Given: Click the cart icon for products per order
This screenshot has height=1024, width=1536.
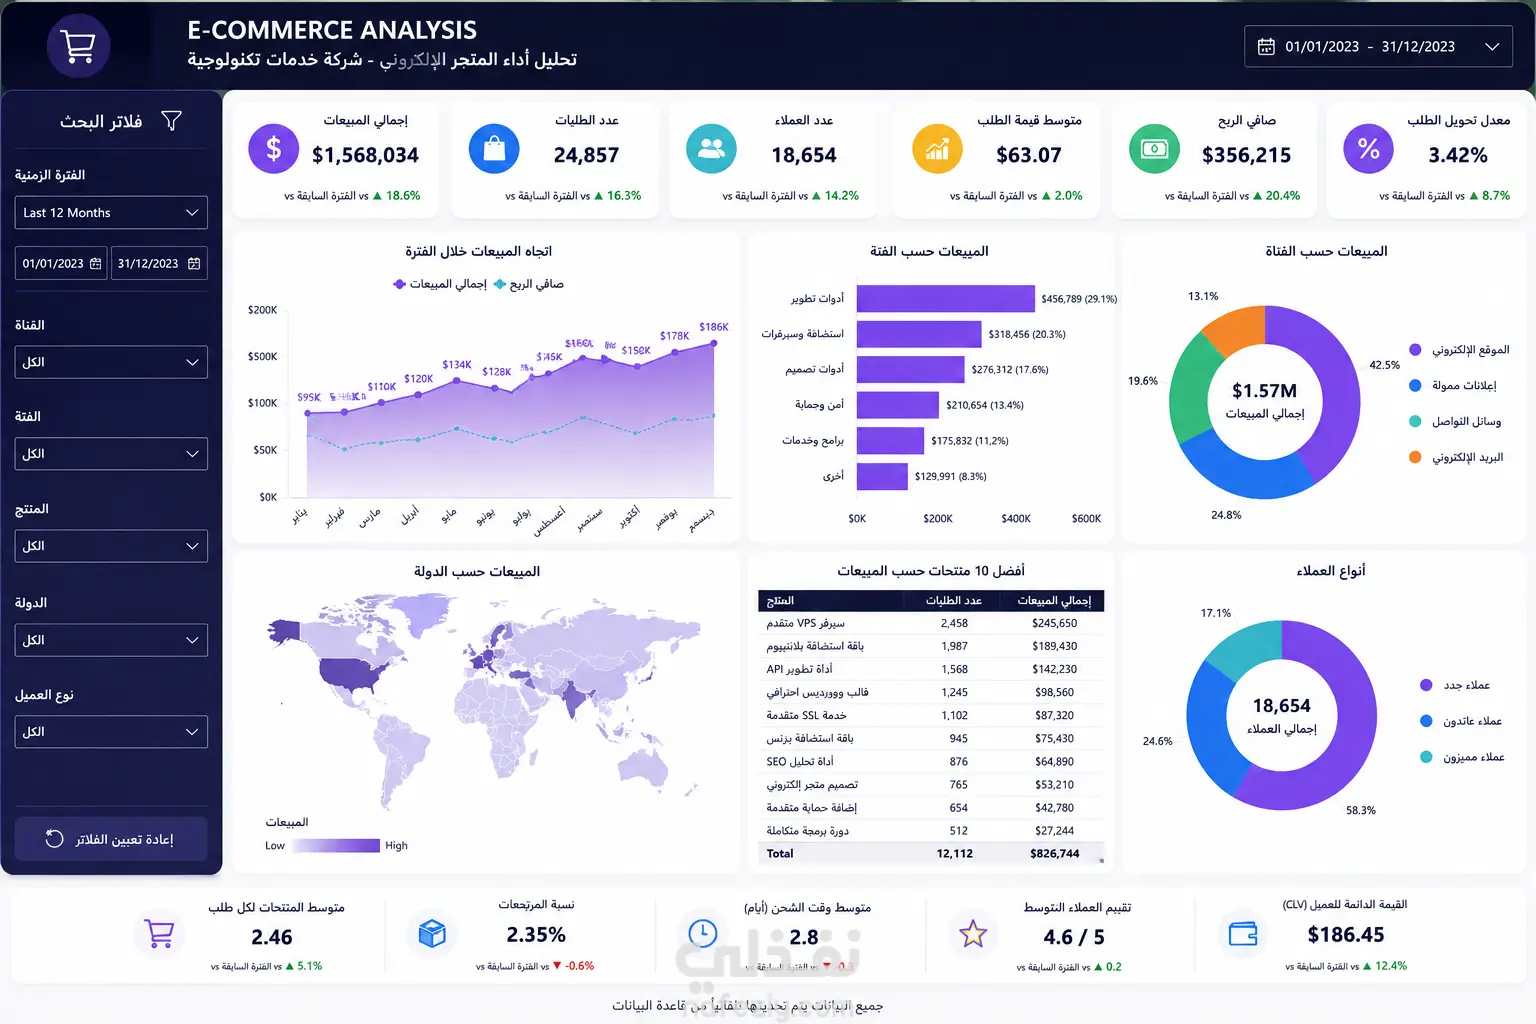Looking at the screenshot, I should pyautogui.click(x=160, y=934).
